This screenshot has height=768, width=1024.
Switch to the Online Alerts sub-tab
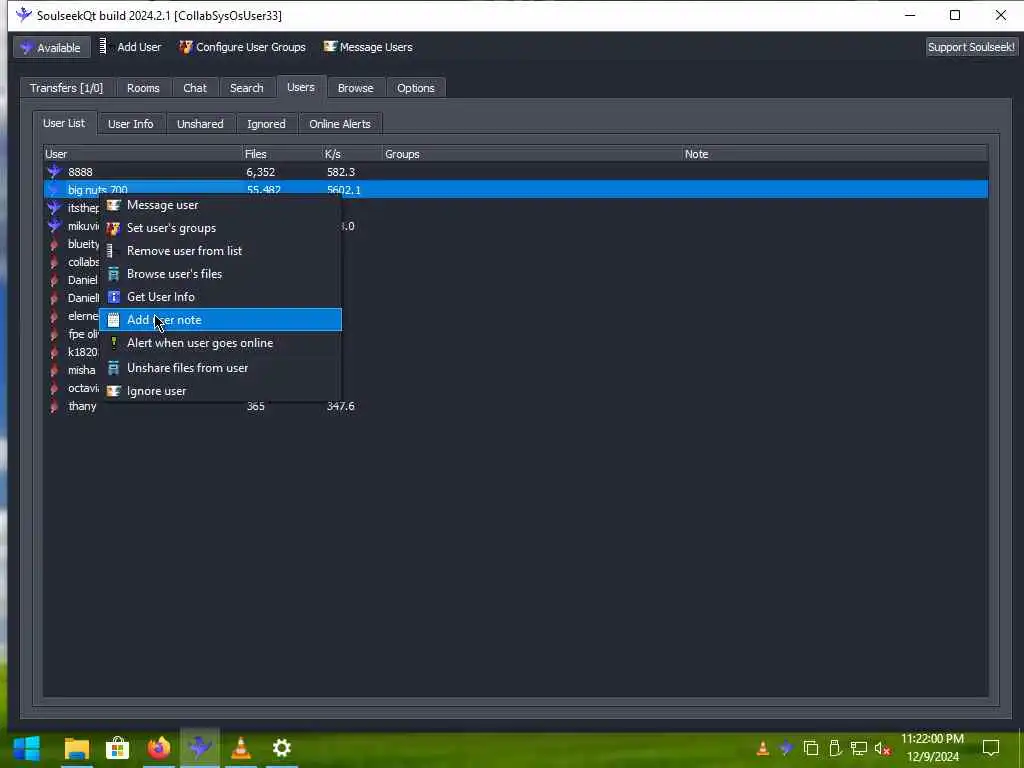click(340, 124)
